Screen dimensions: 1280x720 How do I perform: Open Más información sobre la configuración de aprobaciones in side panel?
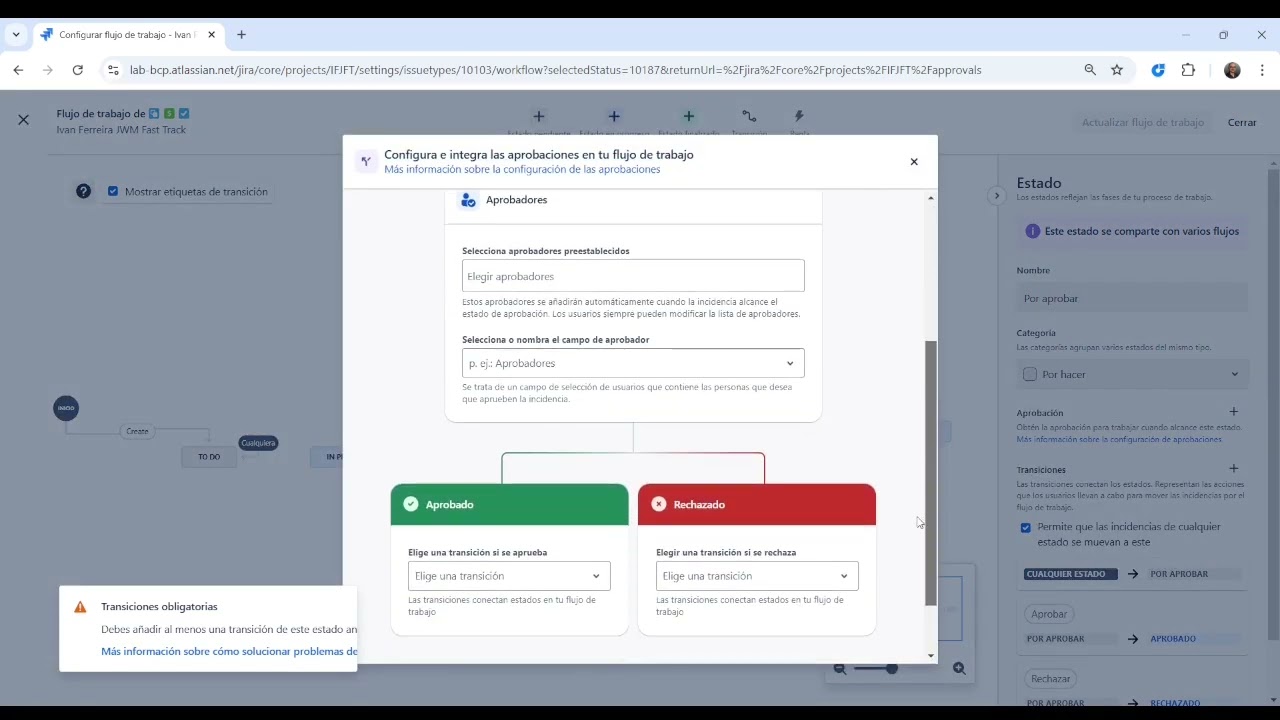1119,439
